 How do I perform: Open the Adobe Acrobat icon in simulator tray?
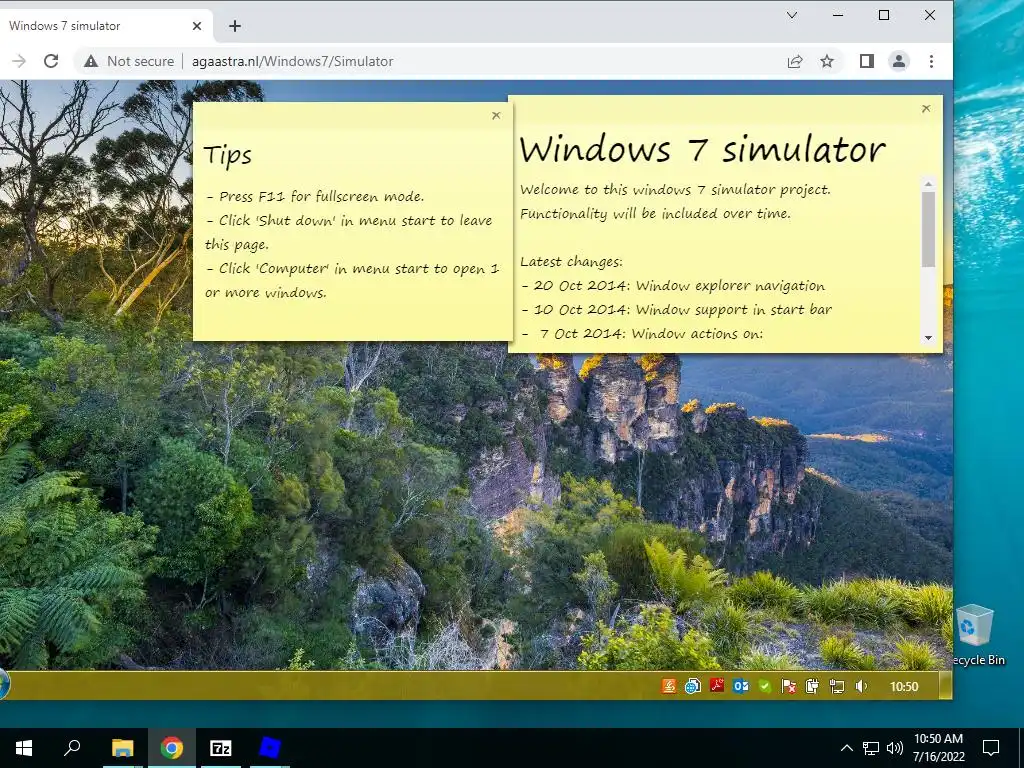(x=717, y=686)
